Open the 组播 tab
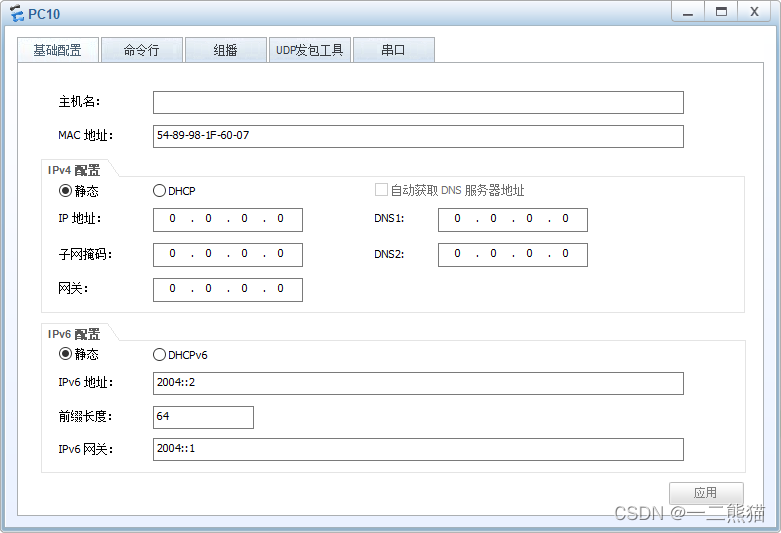The image size is (781, 533). (226, 50)
